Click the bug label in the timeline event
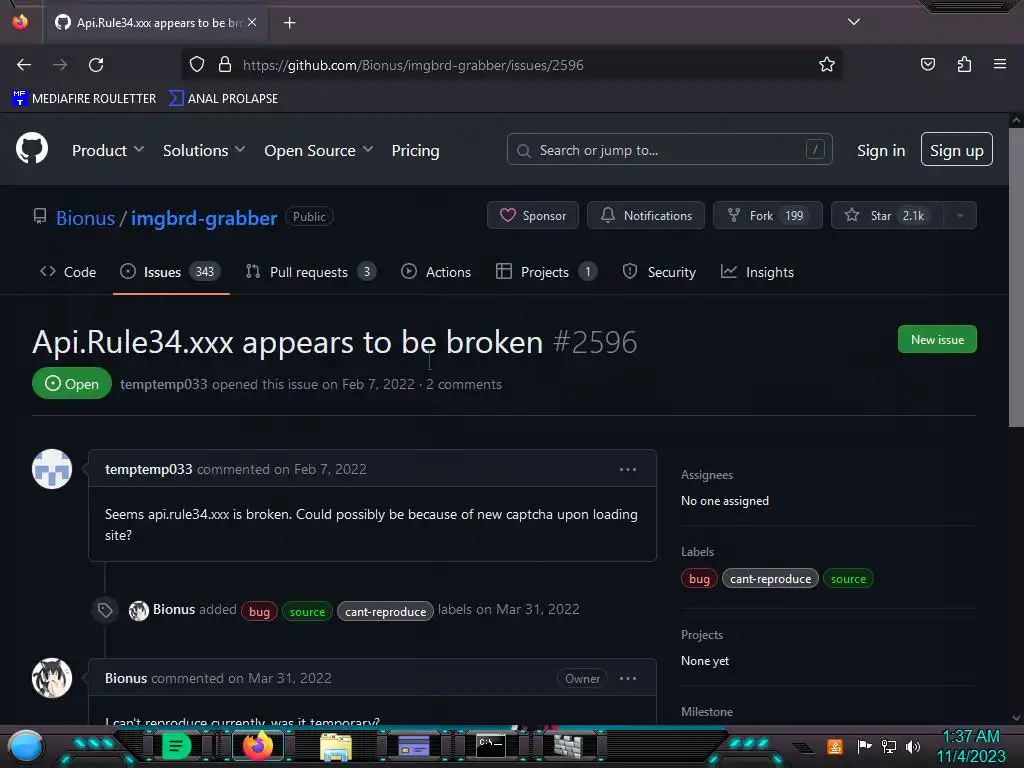1024x768 pixels. (259, 612)
